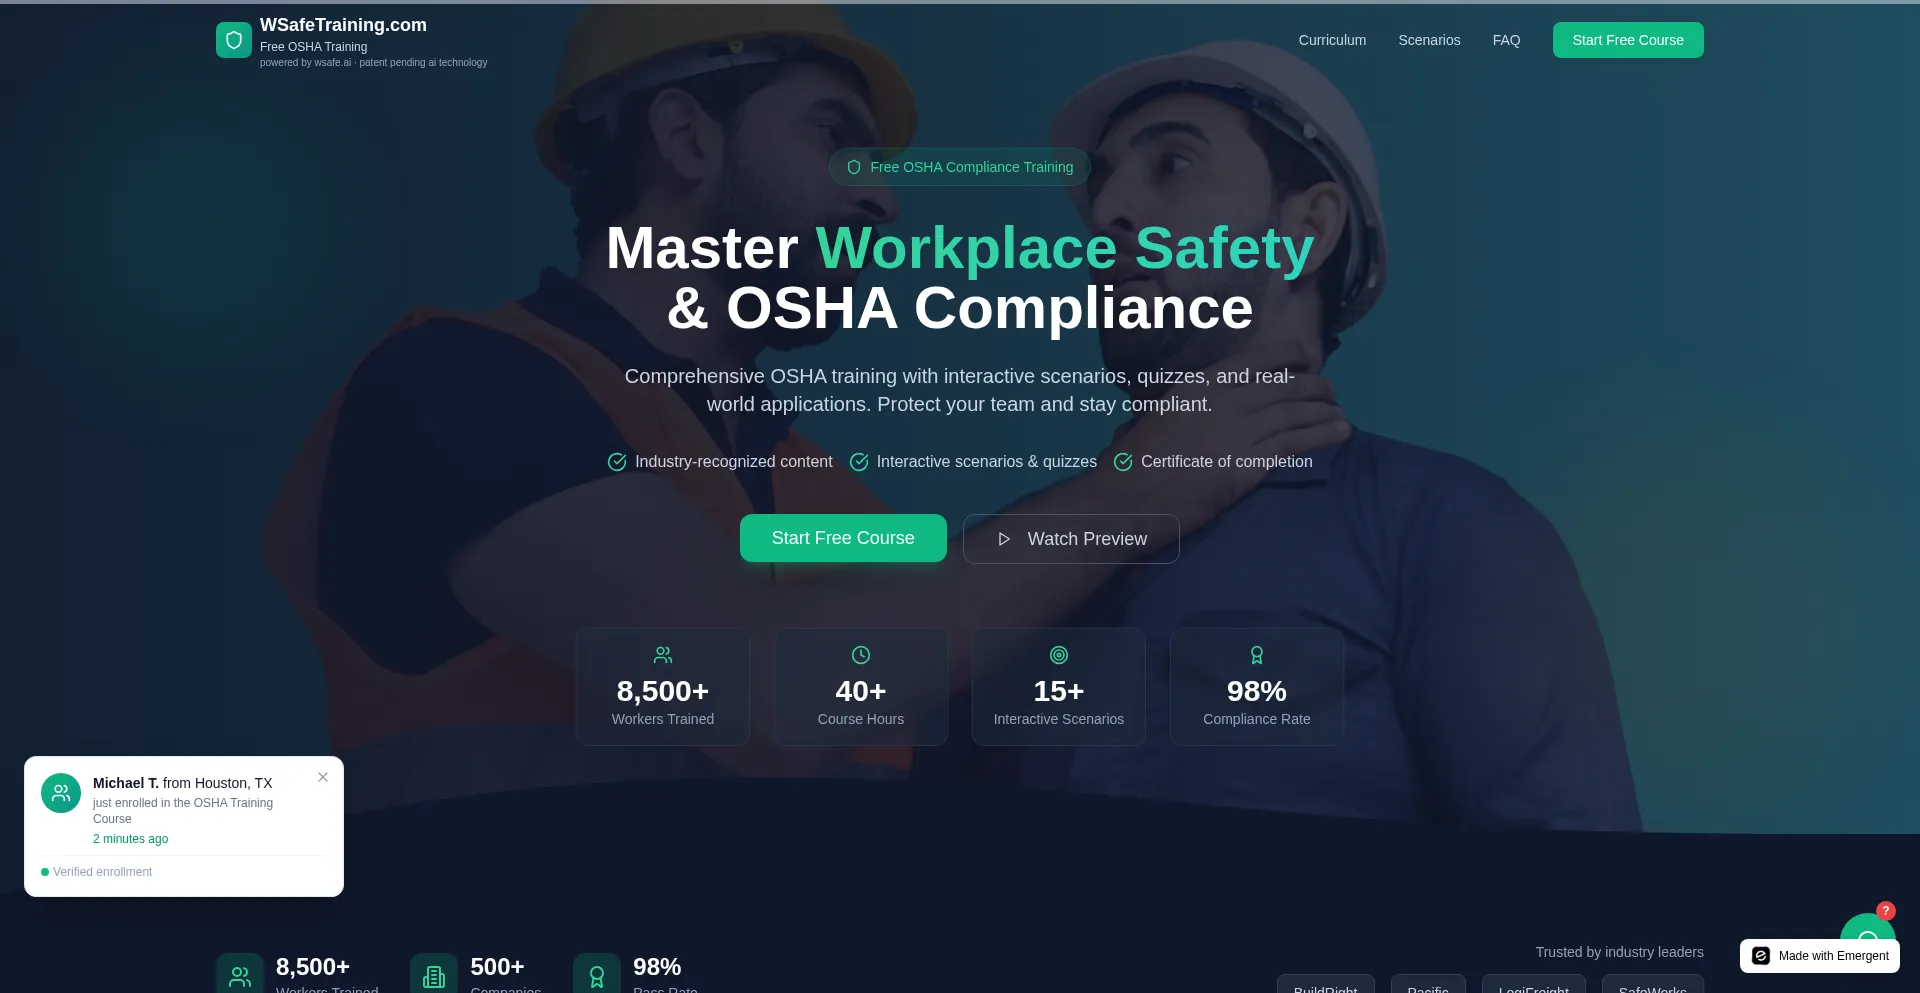
Task: Click the clock icon above 40+ Course Hours
Action: point(861,655)
